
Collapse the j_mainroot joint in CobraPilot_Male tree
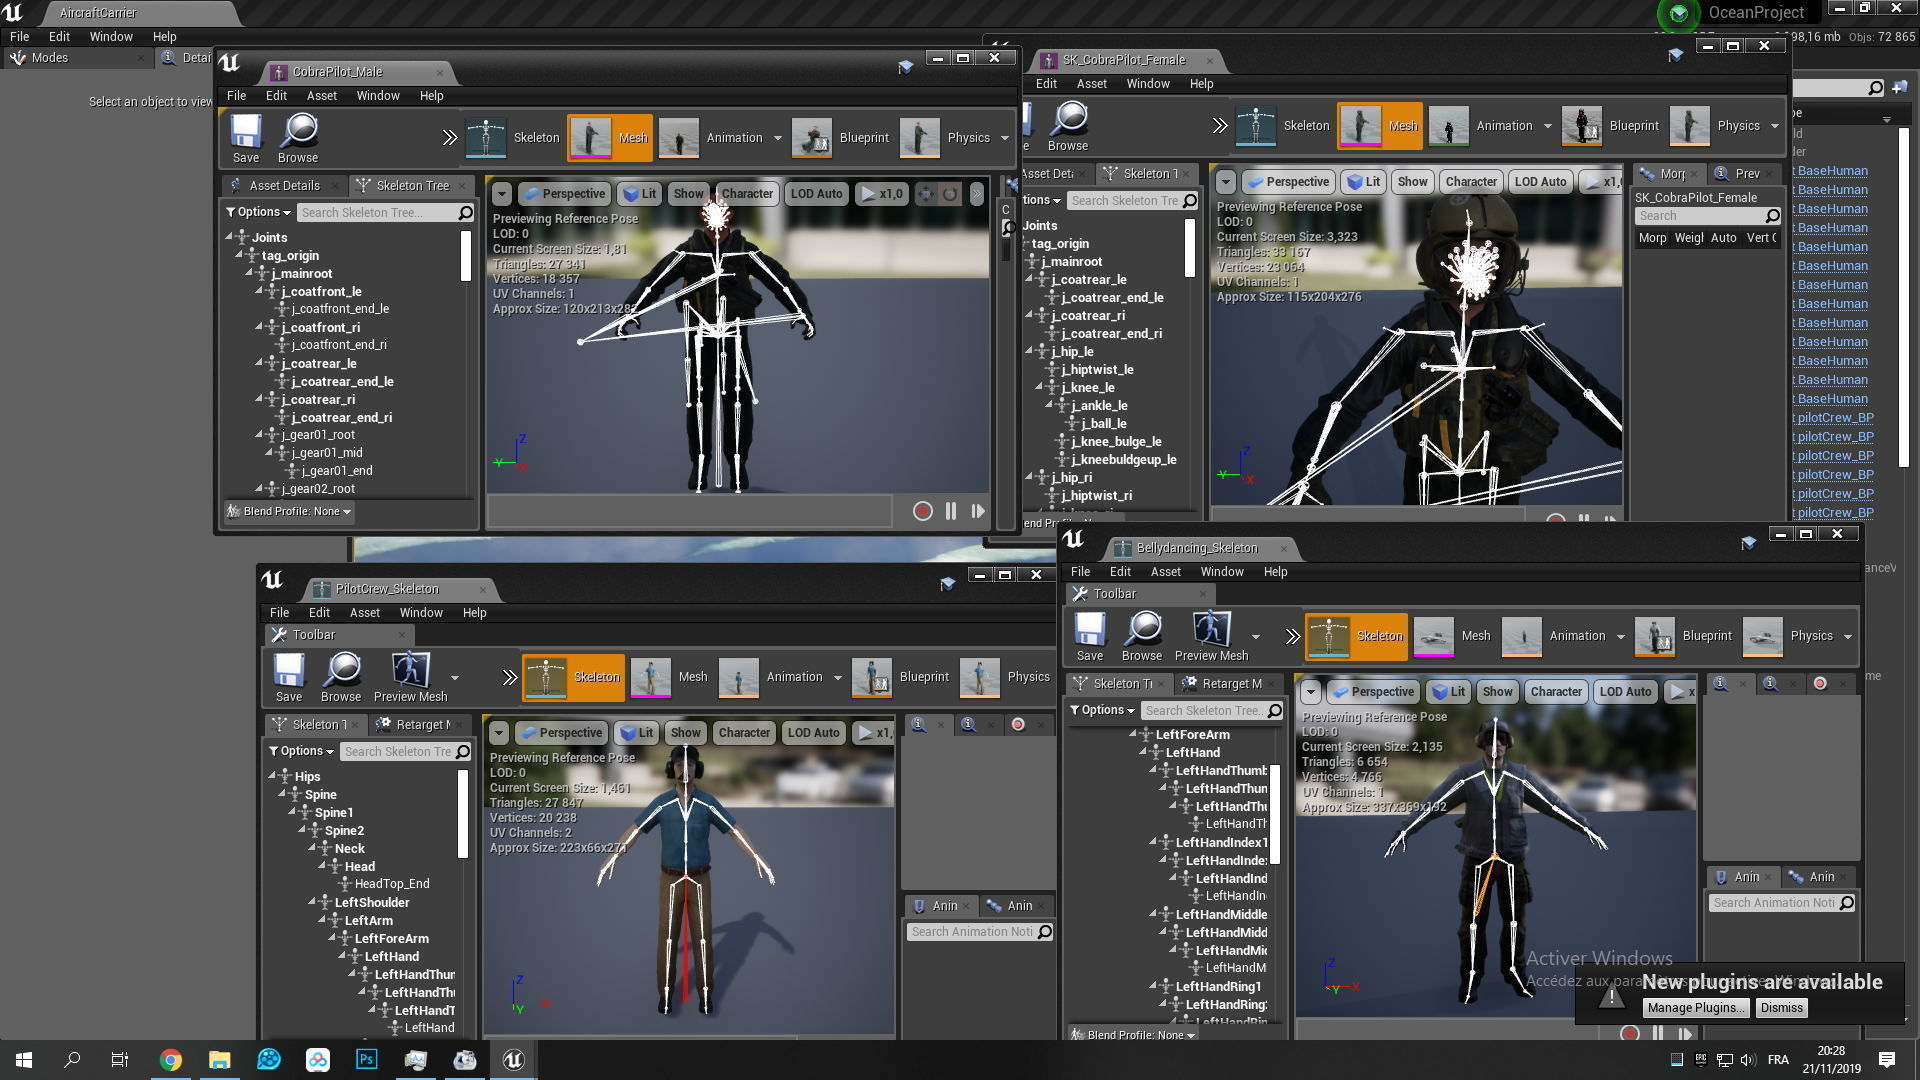click(x=249, y=274)
